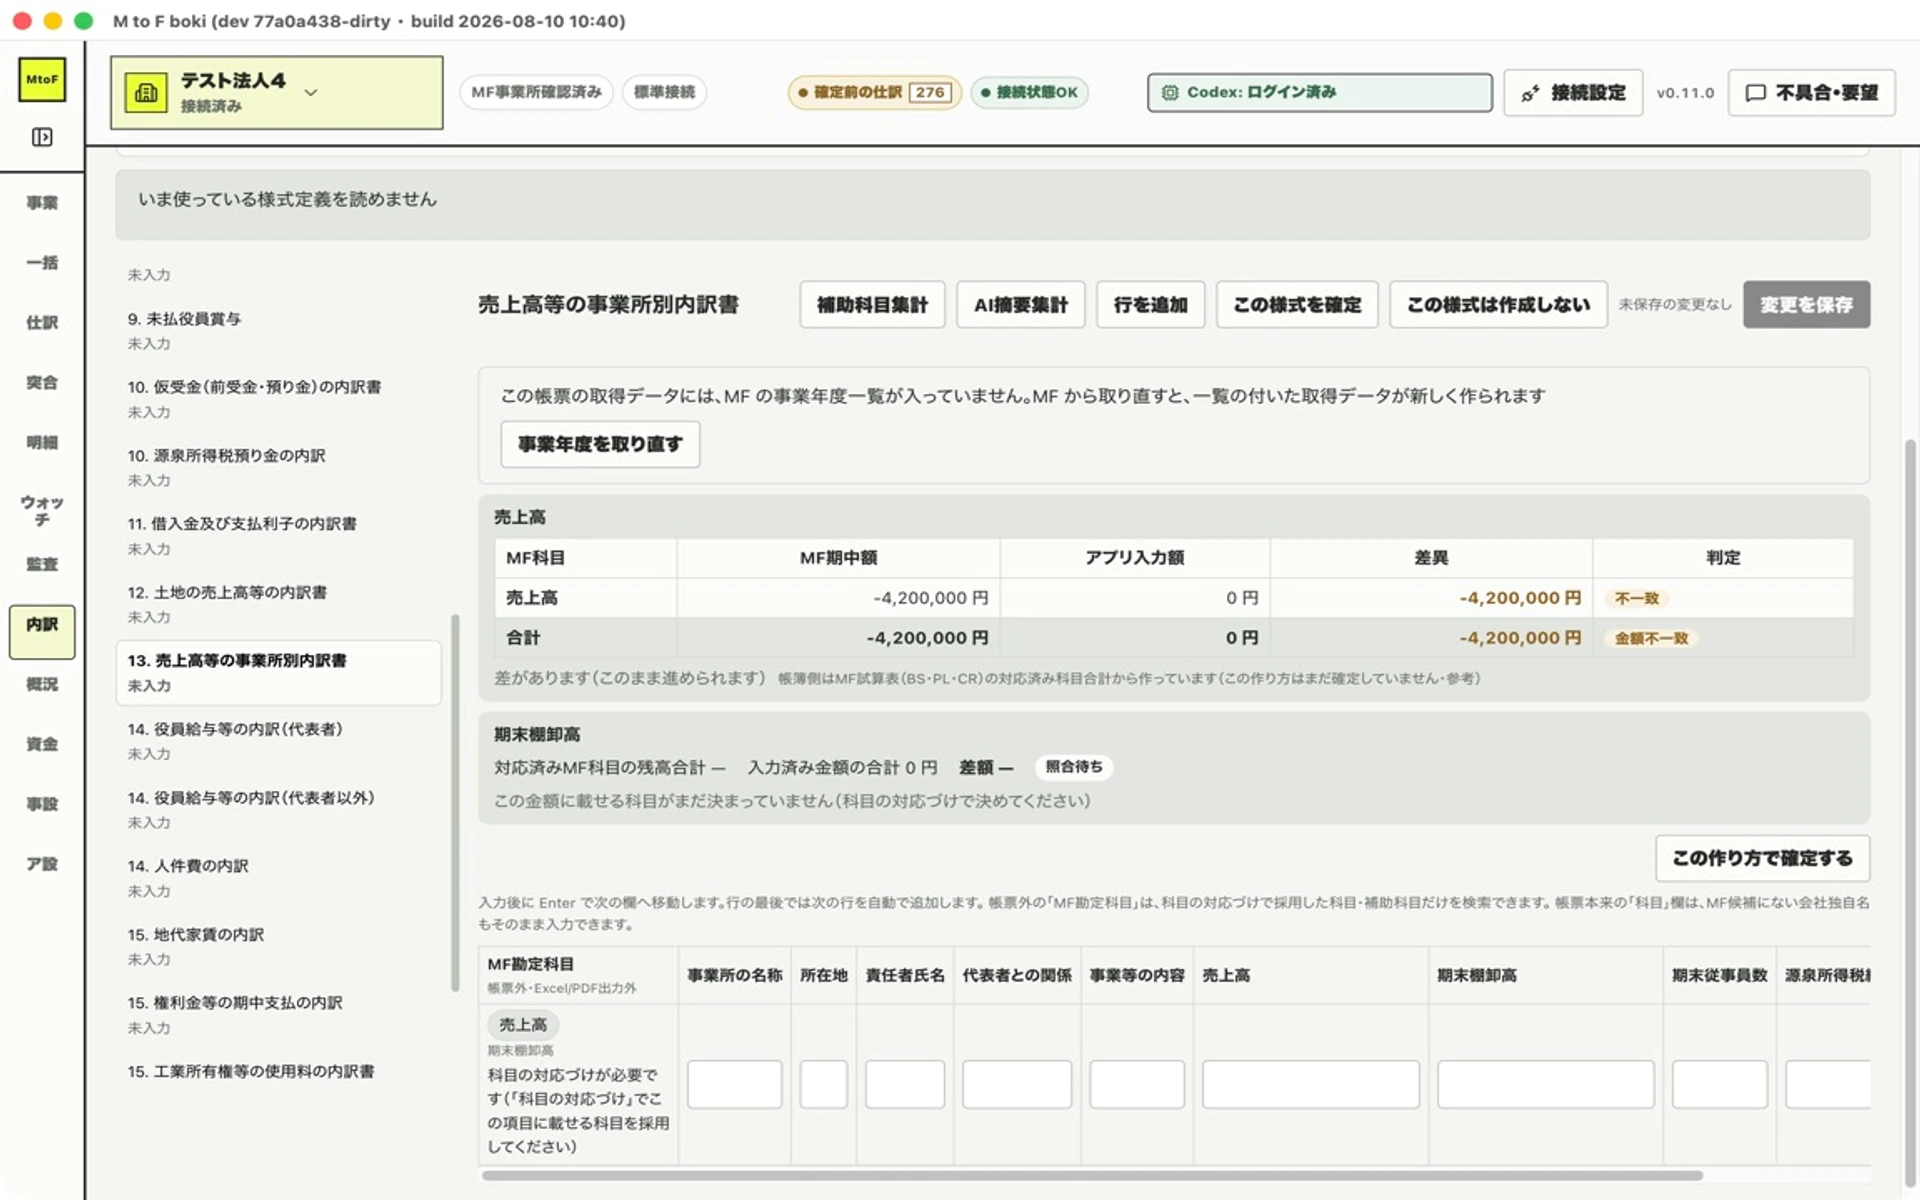Open the 明細 sidebar section
Image resolution: width=1920 pixels, height=1200 pixels.
(x=42, y=443)
